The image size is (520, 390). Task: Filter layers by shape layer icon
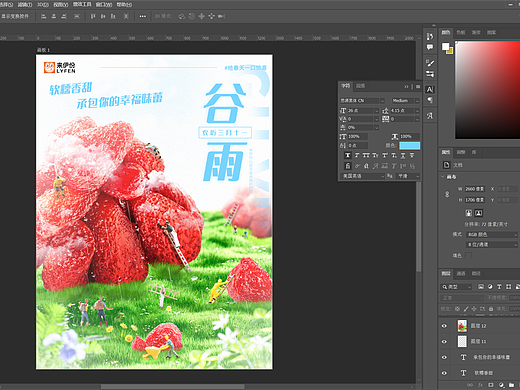508,287
